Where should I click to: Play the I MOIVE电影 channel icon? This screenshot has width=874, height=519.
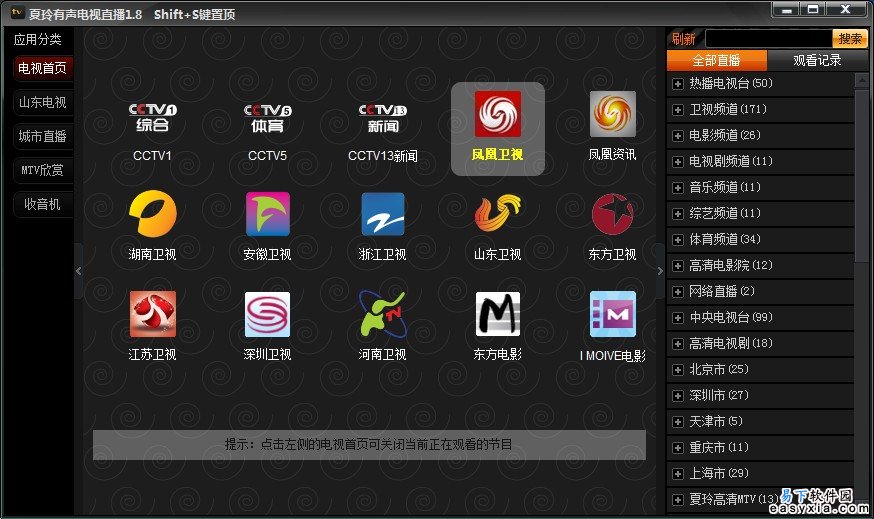(613, 314)
